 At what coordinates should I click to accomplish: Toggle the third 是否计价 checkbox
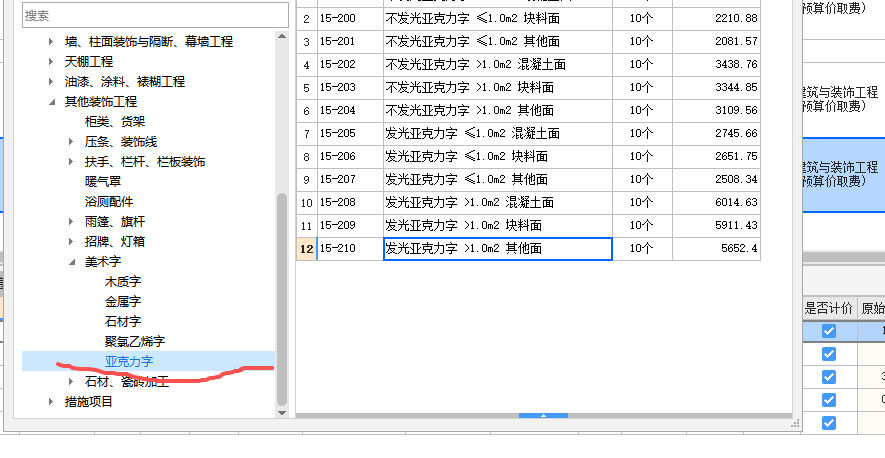[x=829, y=377]
